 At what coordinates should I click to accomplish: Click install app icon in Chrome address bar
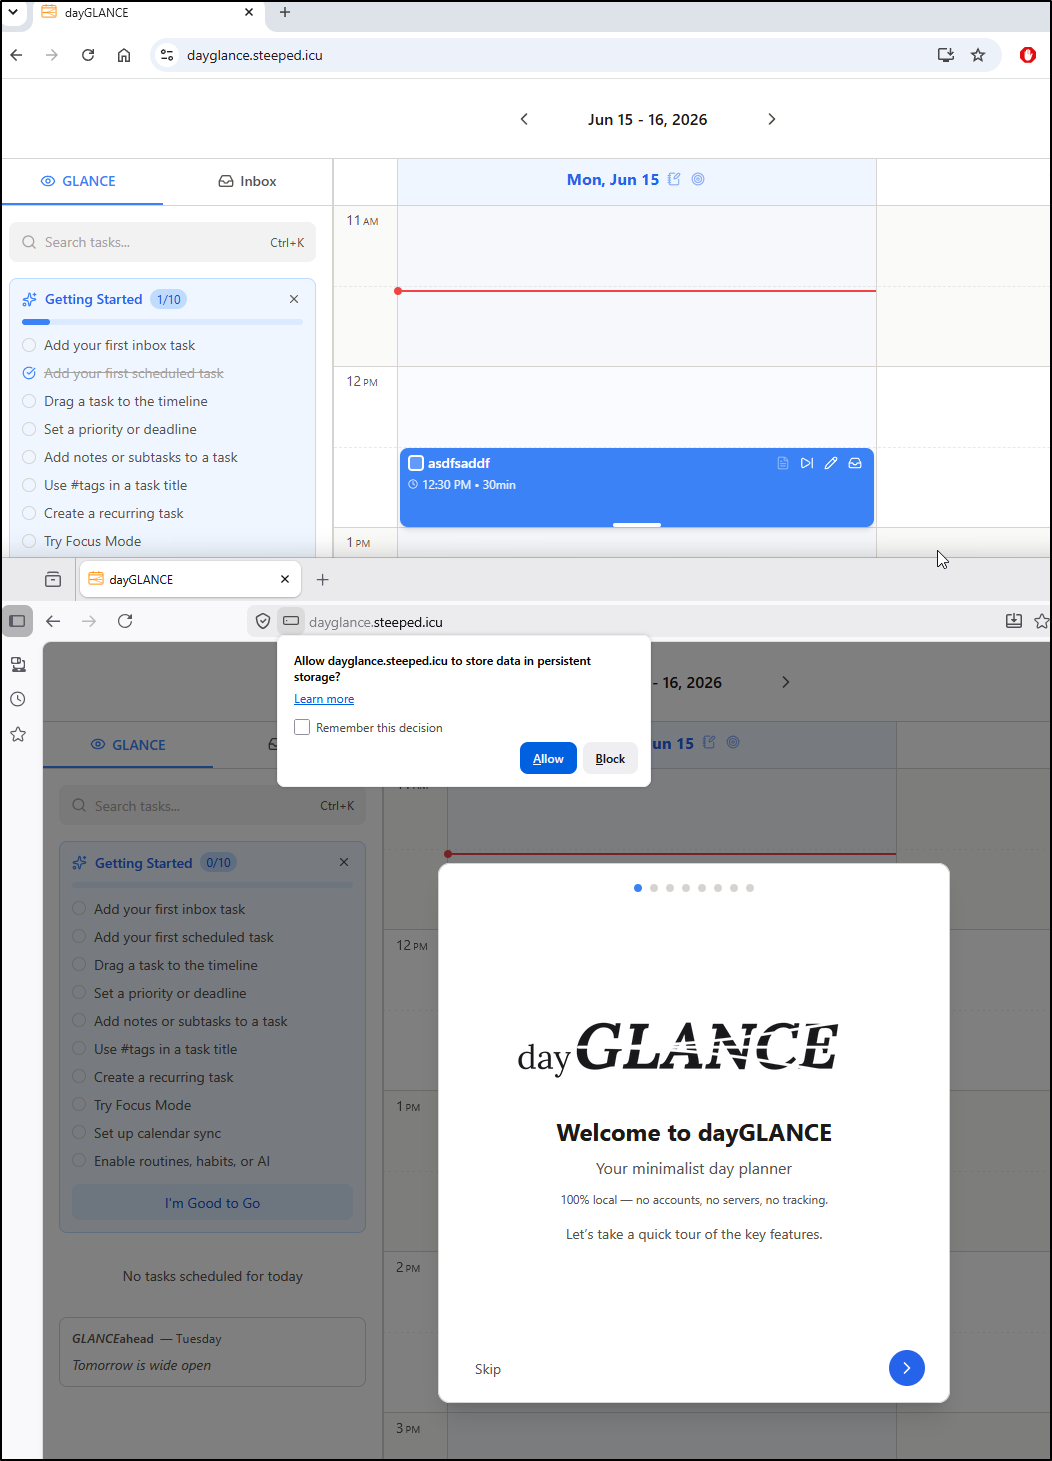pyautogui.click(x=946, y=55)
